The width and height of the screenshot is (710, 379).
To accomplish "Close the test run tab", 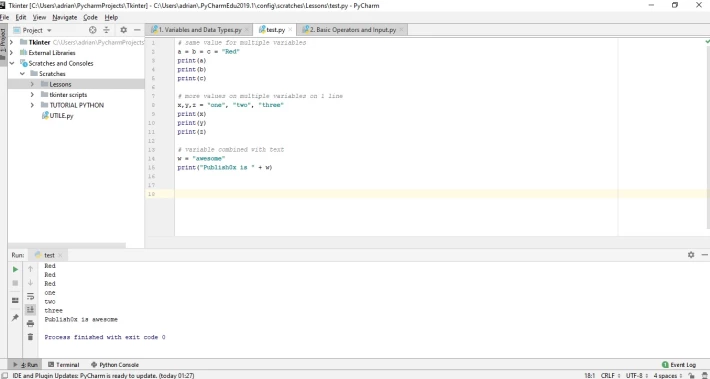I will click(60, 255).
